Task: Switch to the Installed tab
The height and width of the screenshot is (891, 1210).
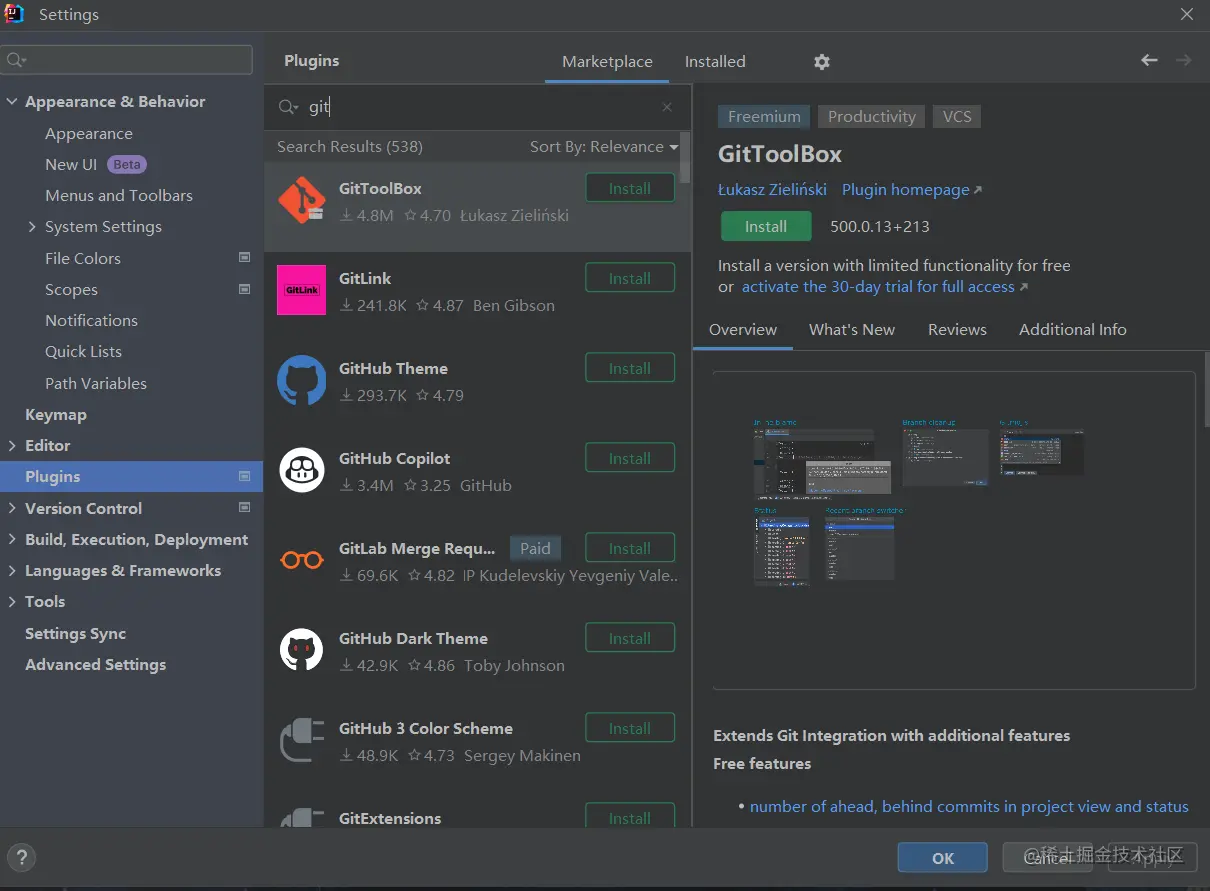Action: click(x=715, y=62)
